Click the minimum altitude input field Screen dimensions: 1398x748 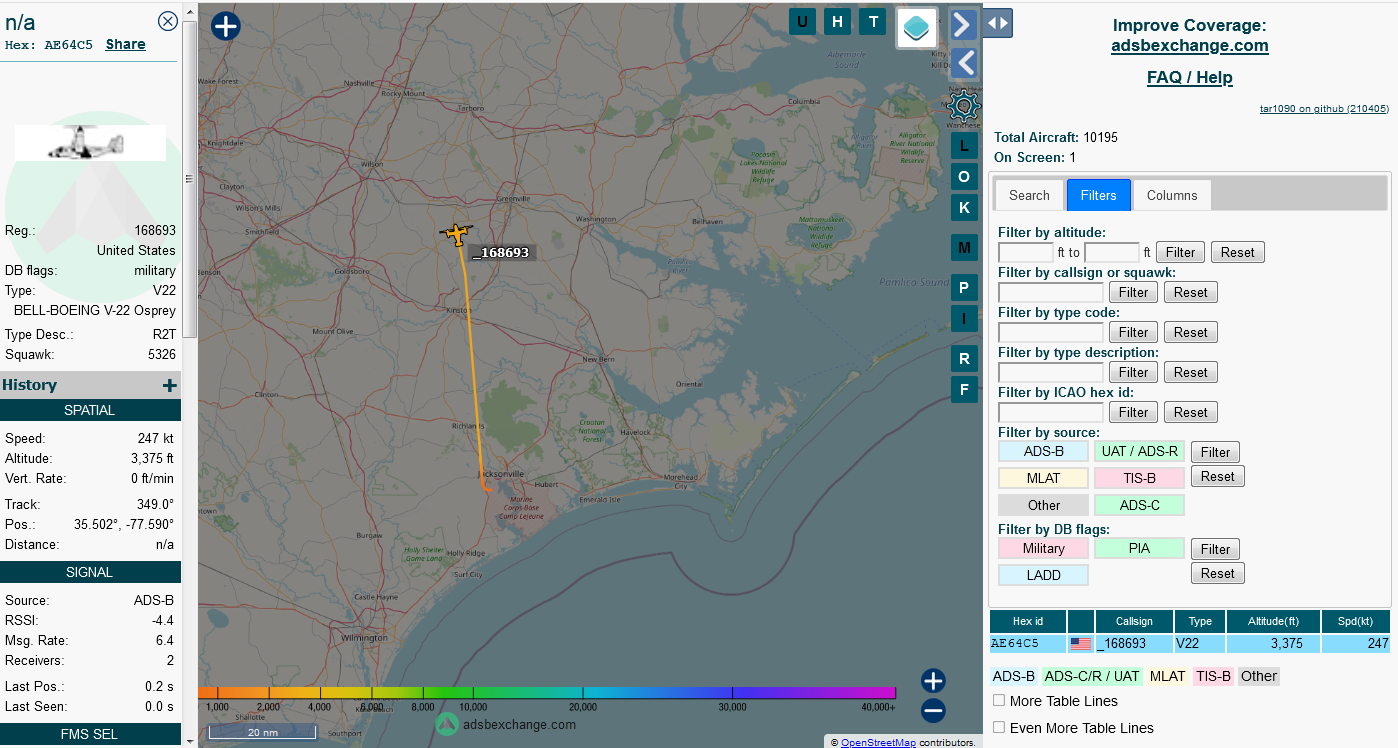tap(1026, 252)
